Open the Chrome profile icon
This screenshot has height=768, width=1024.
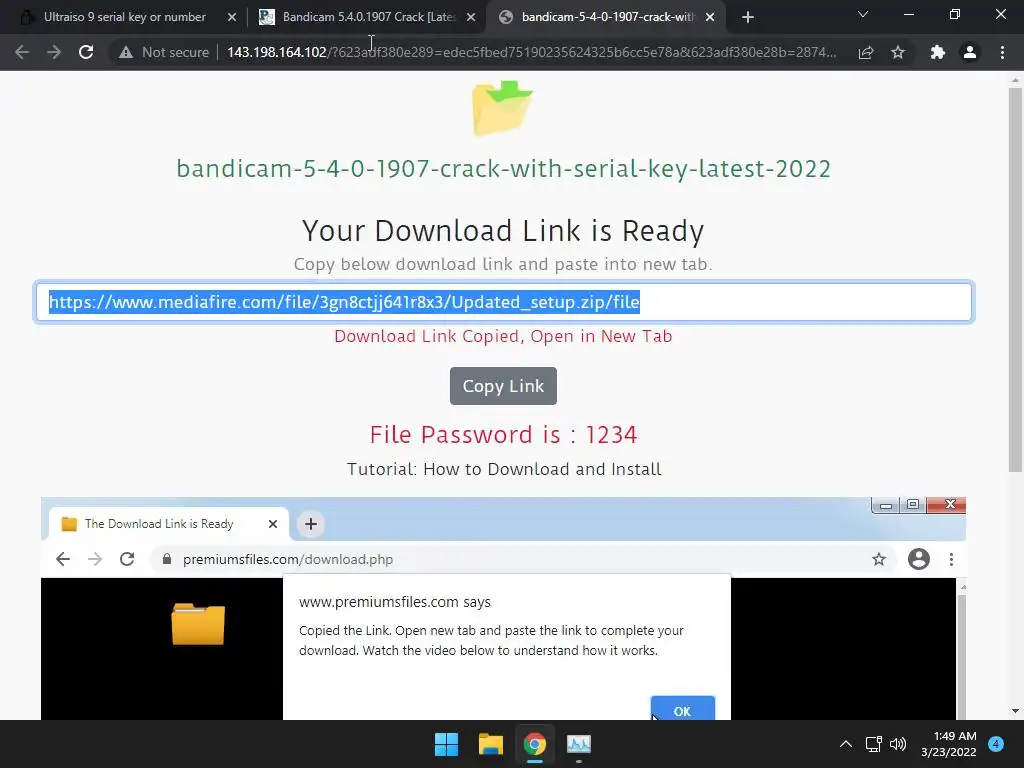(x=970, y=52)
